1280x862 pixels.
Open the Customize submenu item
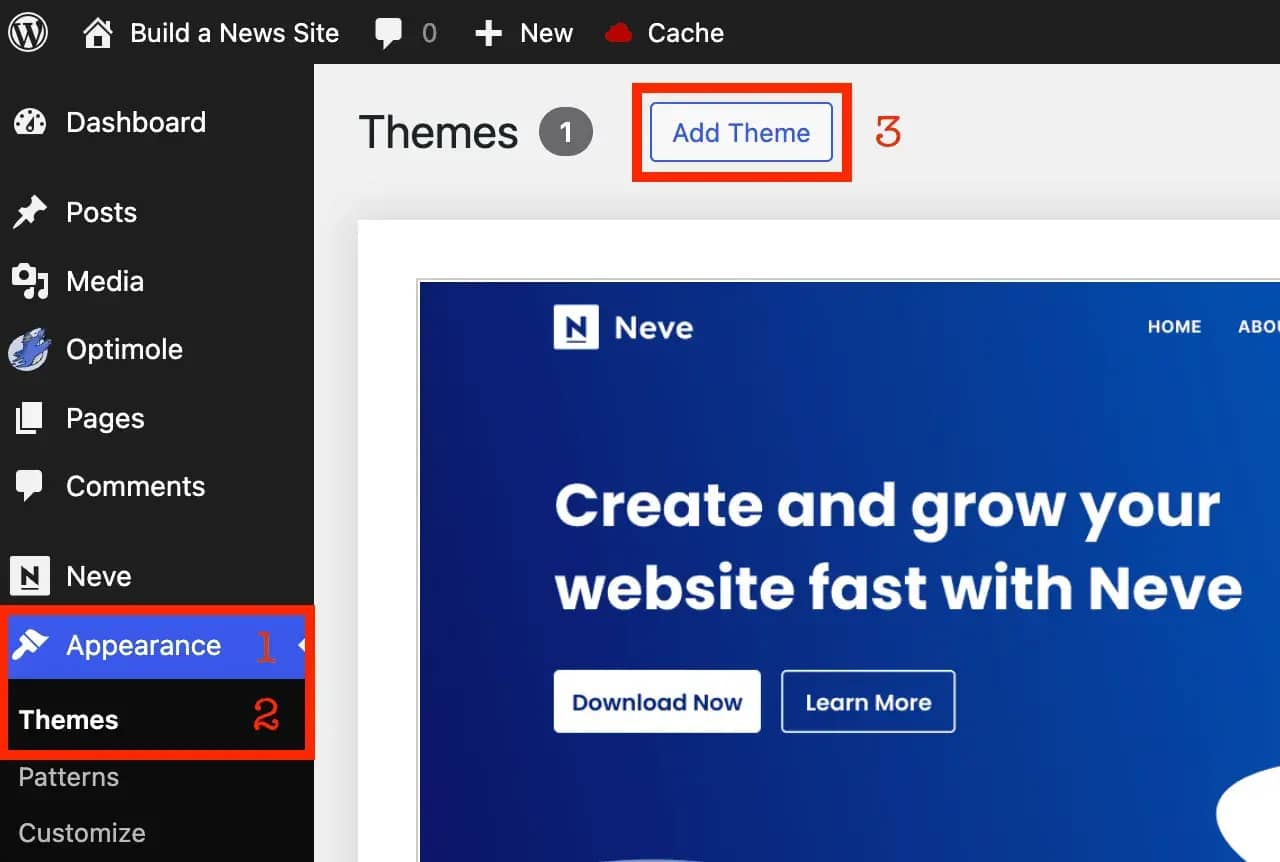(x=82, y=833)
